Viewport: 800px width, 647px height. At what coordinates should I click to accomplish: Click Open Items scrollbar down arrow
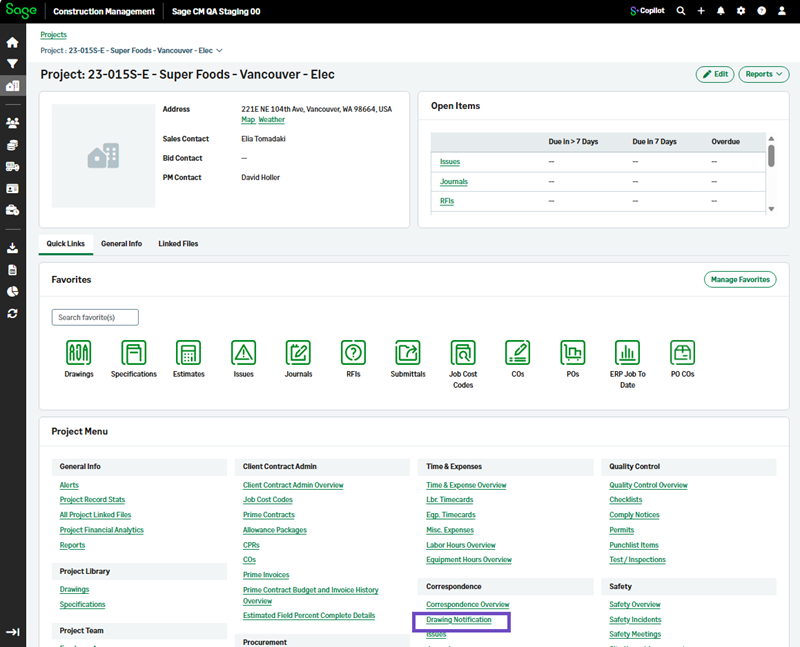pos(771,209)
